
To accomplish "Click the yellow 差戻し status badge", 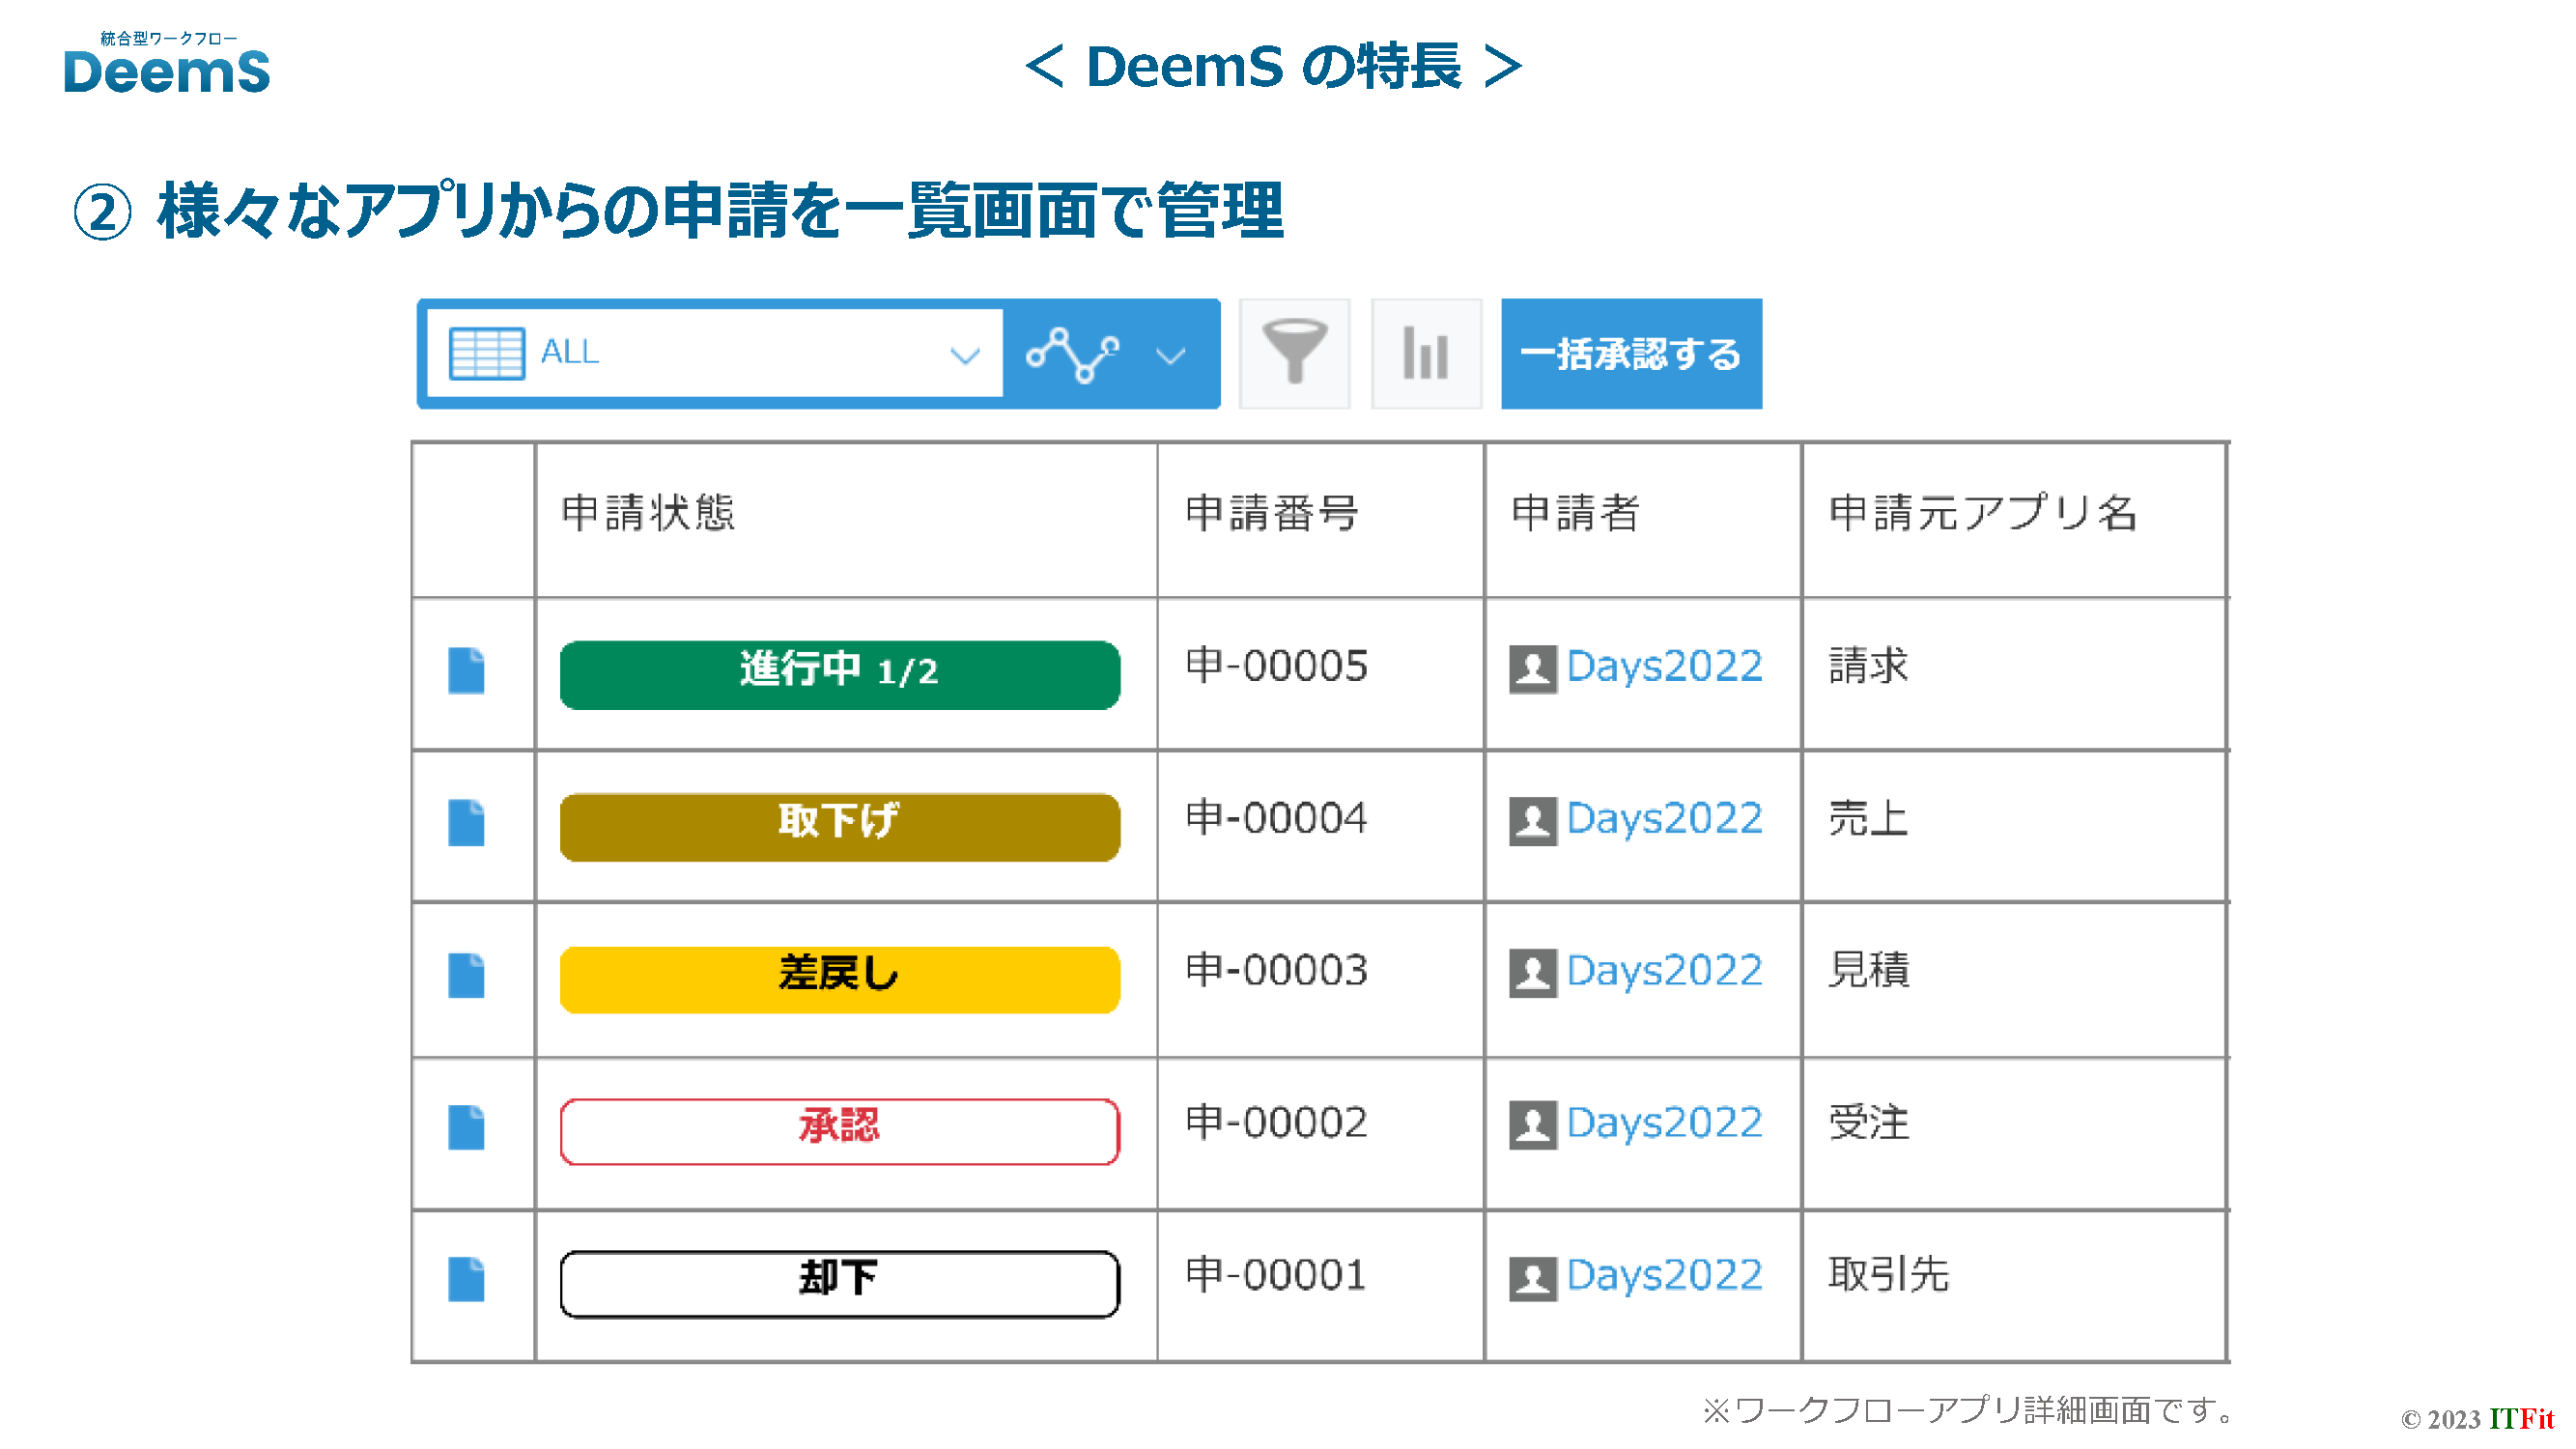I will click(x=839, y=979).
